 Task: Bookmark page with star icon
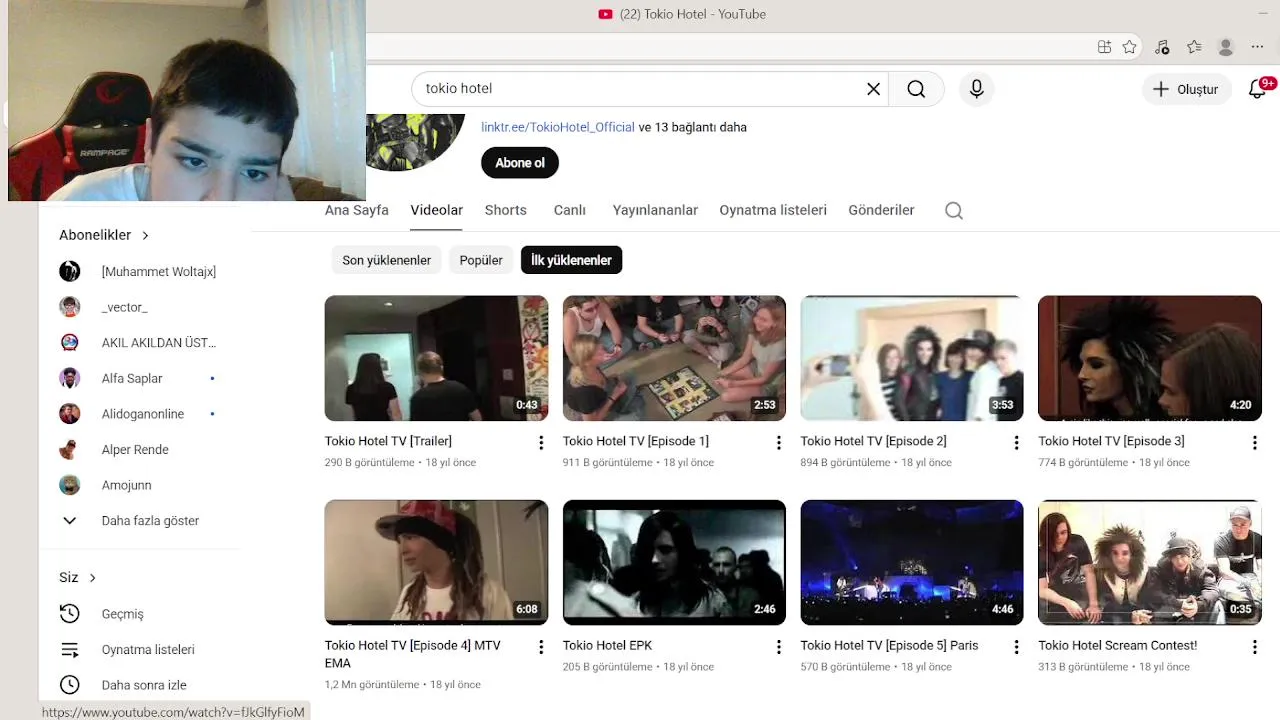point(1130,47)
